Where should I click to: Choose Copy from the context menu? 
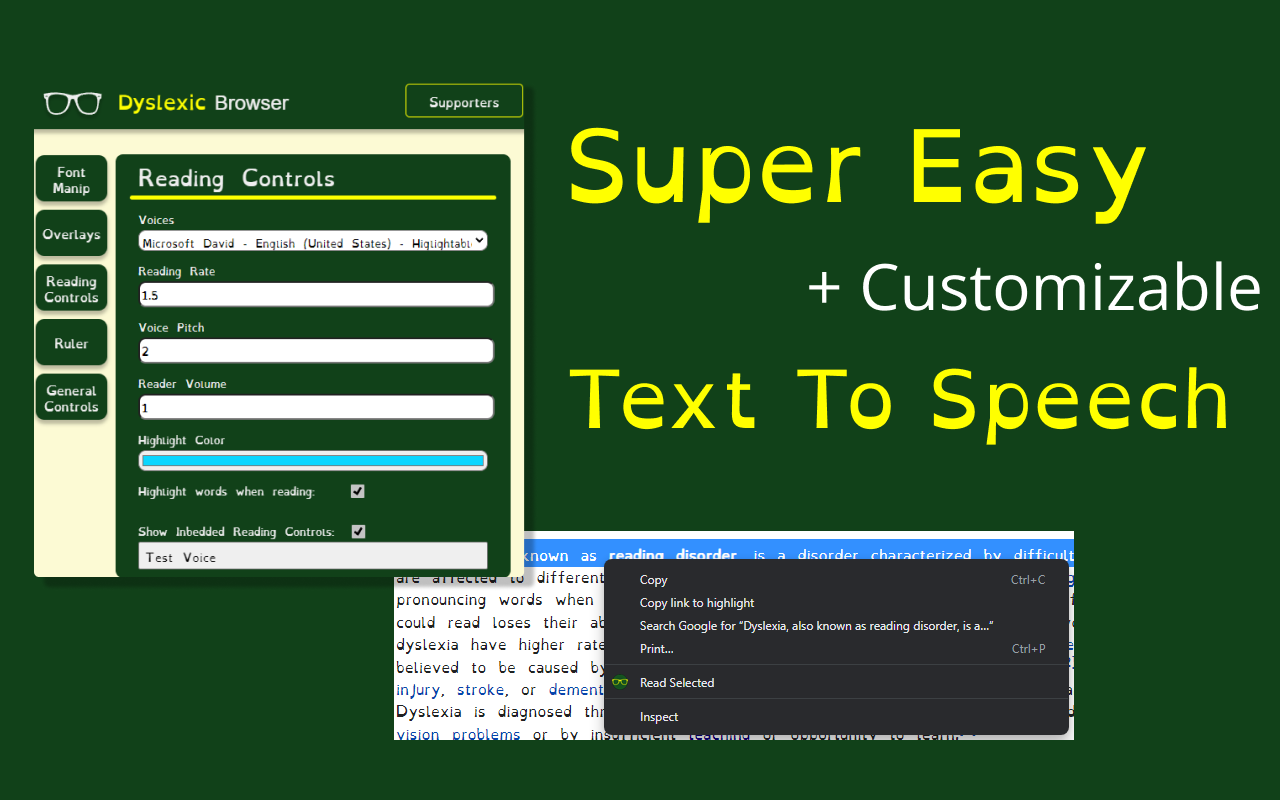653,580
